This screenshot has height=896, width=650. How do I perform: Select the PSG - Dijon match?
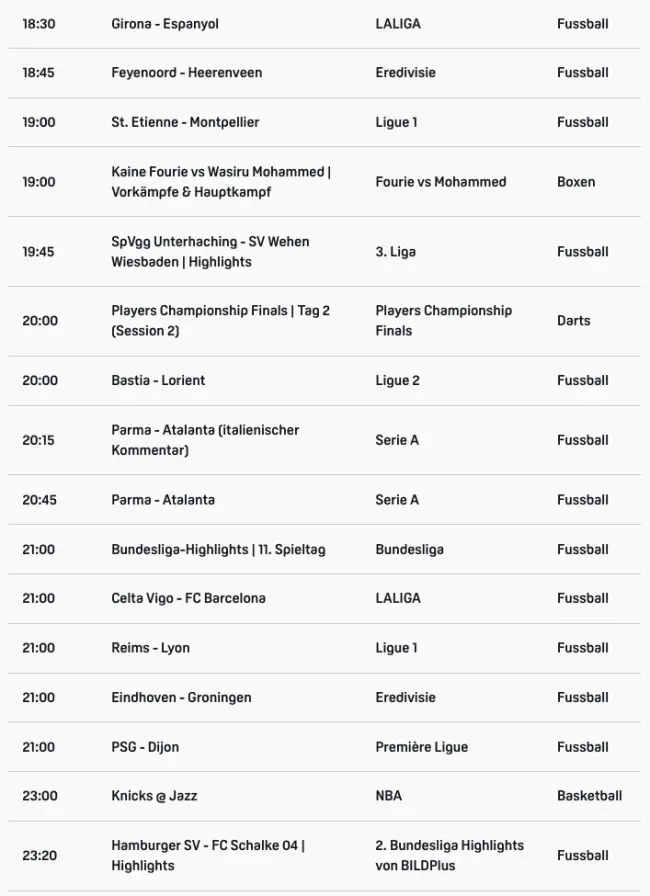tap(145, 747)
